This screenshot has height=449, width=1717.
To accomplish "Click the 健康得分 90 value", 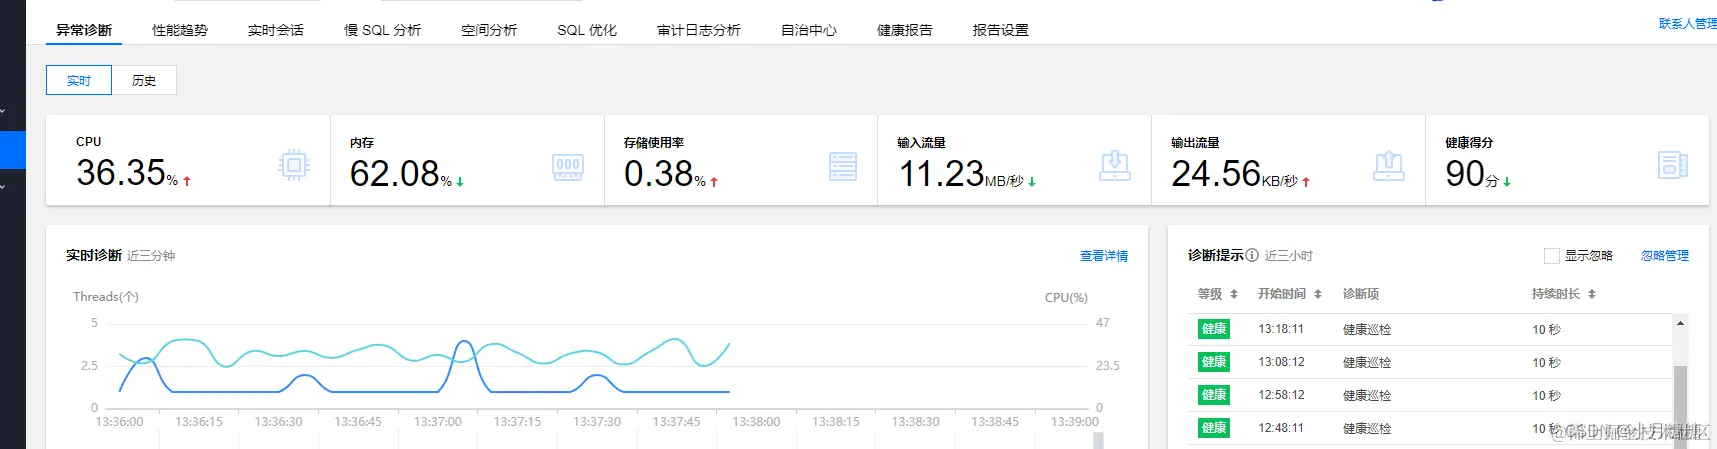I will pos(1465,174).
